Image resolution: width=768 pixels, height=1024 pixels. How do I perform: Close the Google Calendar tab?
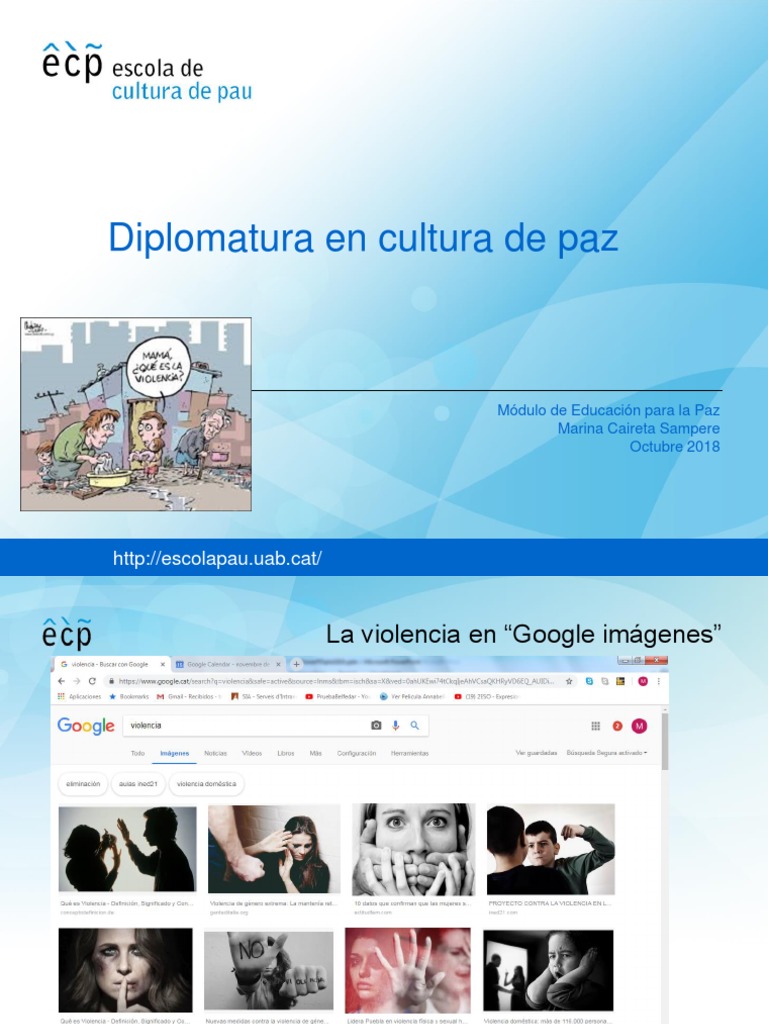[x=278, y=664]
